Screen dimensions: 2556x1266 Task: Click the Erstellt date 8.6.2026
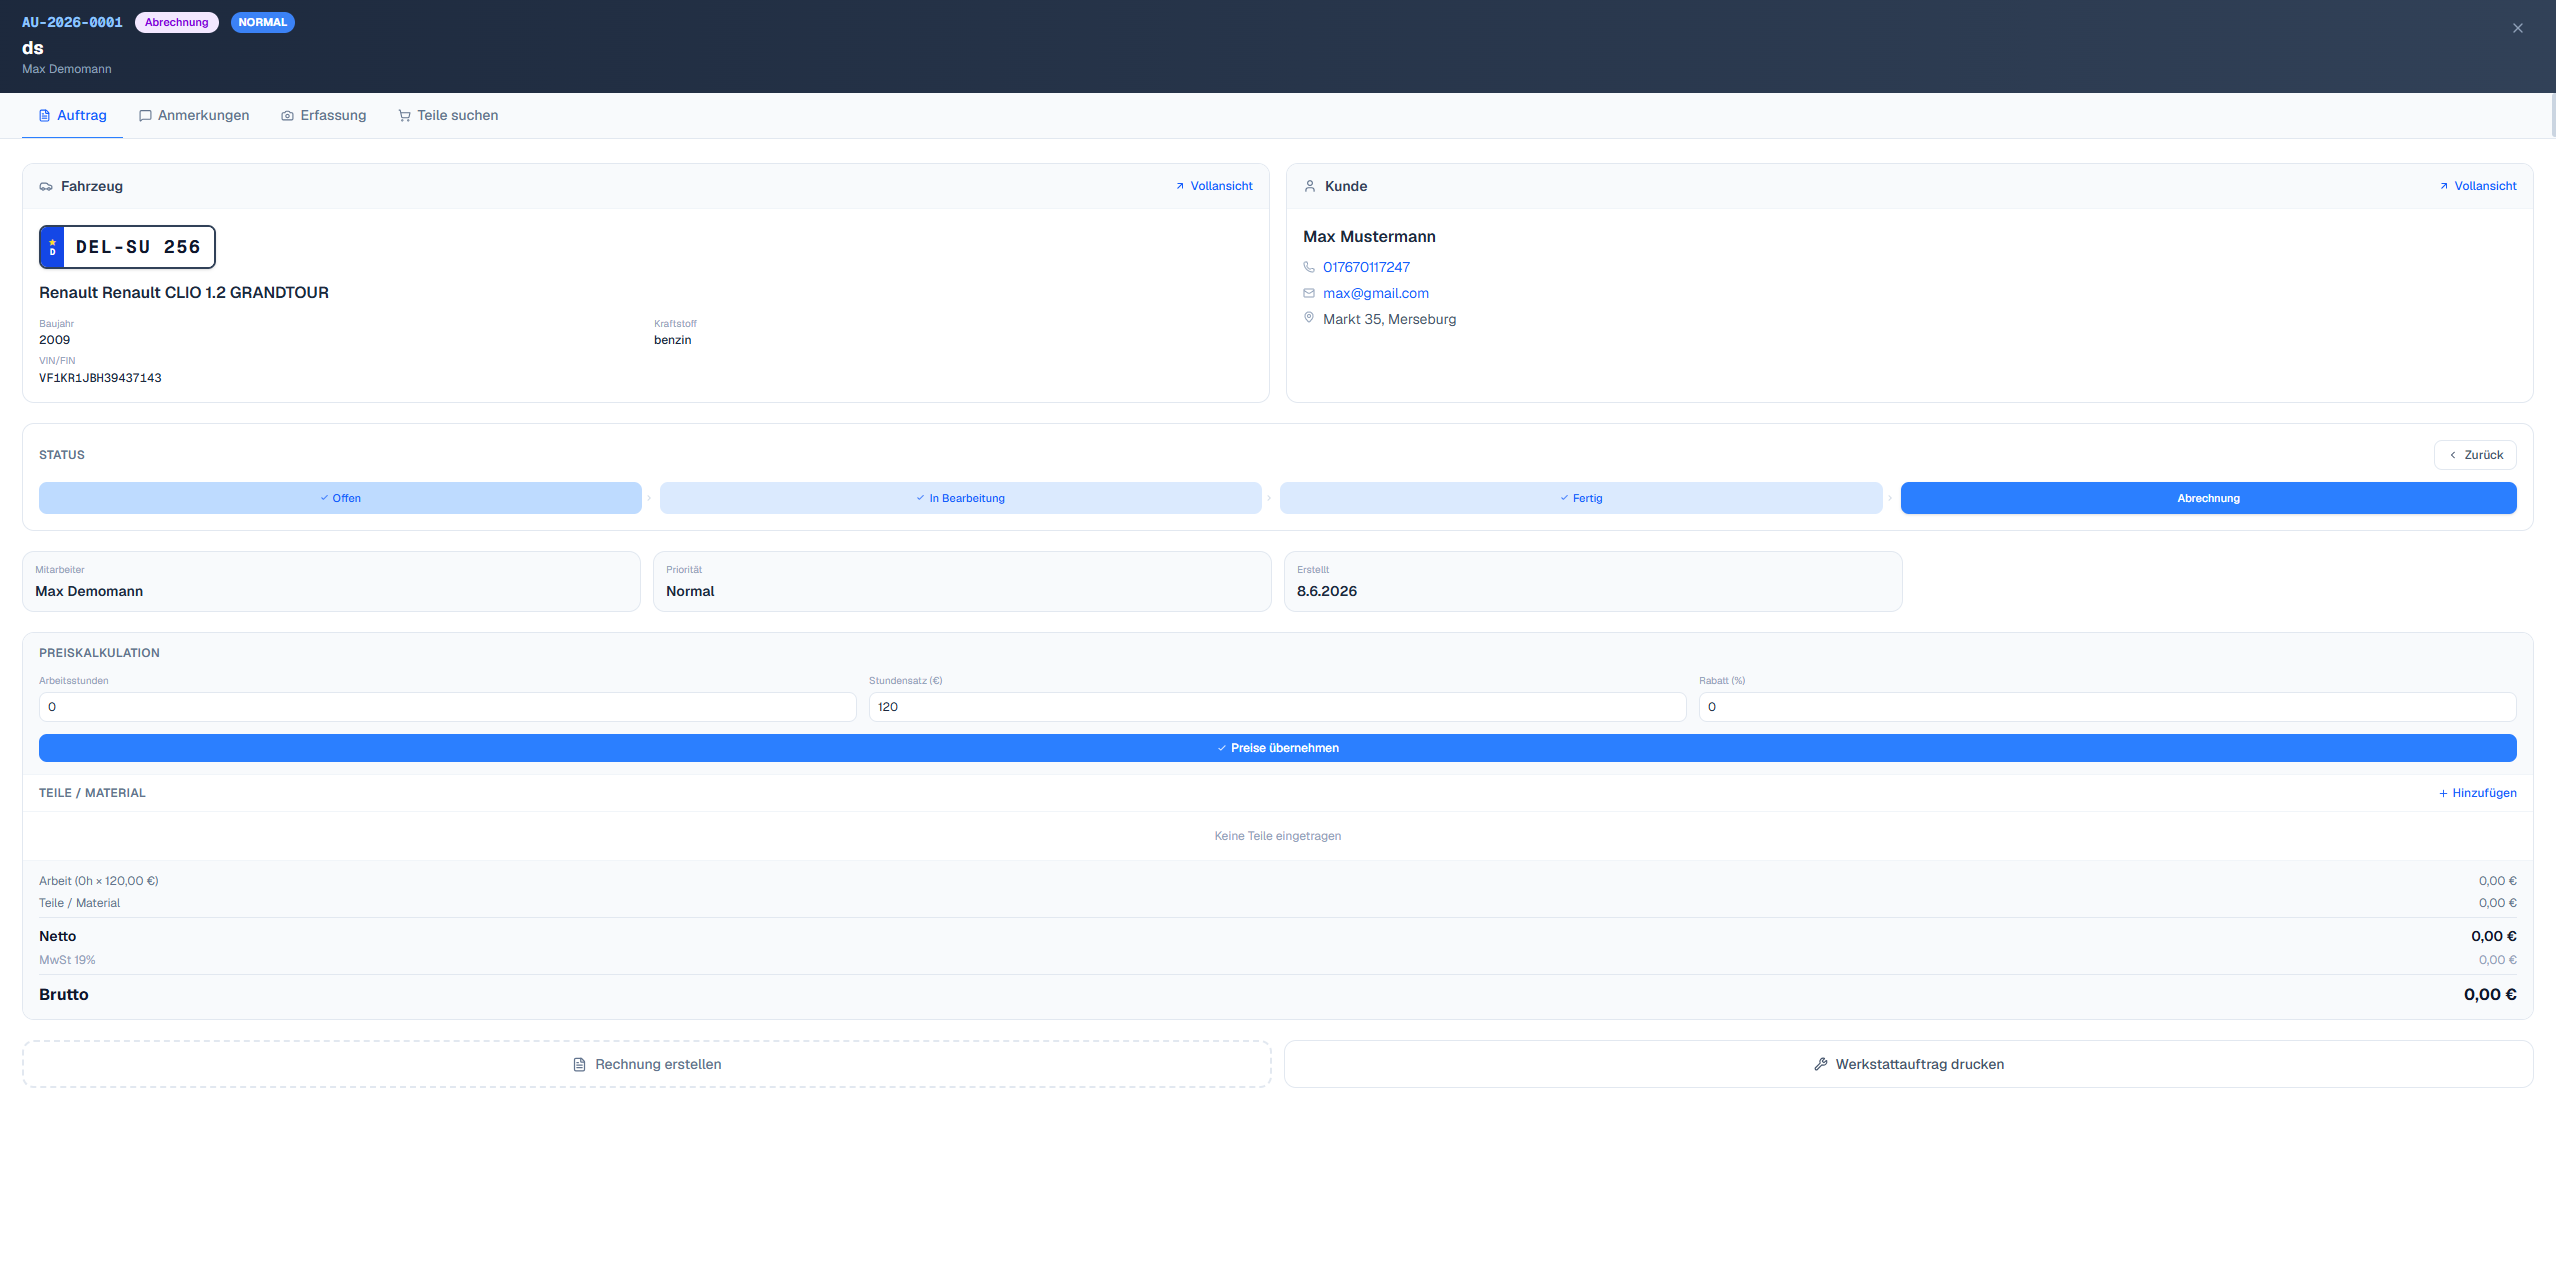pos(1327,591)
